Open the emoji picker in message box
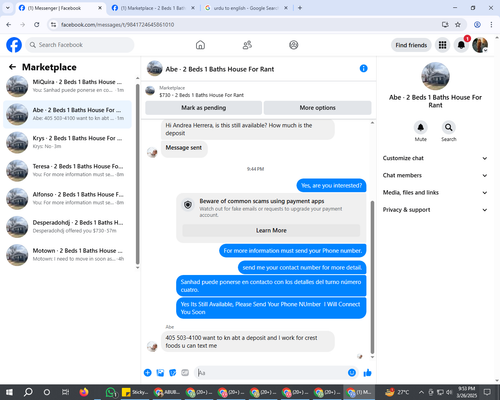This screenshot has width=500, height=400. pyautogui.click(x=352, y=373)
